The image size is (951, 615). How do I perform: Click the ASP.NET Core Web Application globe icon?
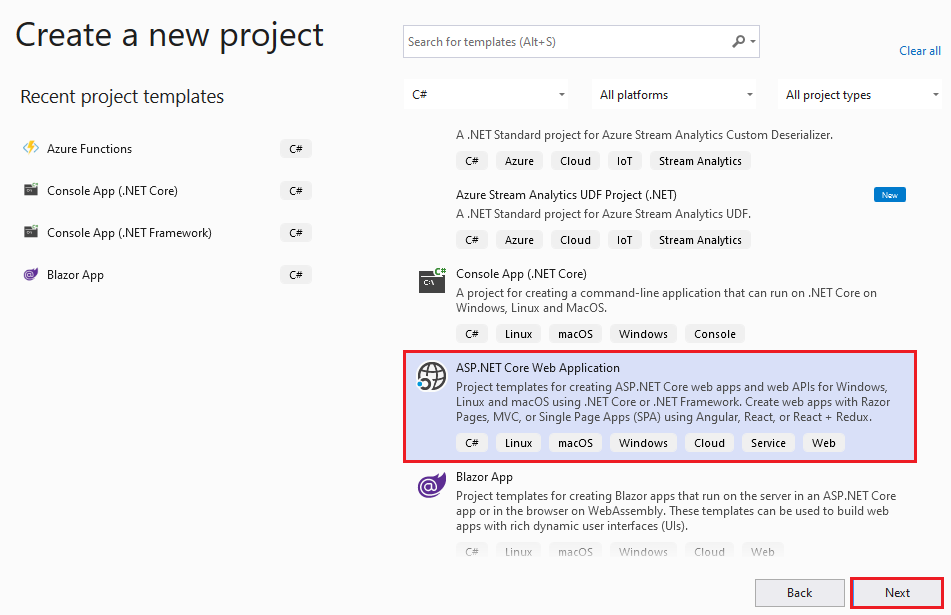click(x=431, y=377)
